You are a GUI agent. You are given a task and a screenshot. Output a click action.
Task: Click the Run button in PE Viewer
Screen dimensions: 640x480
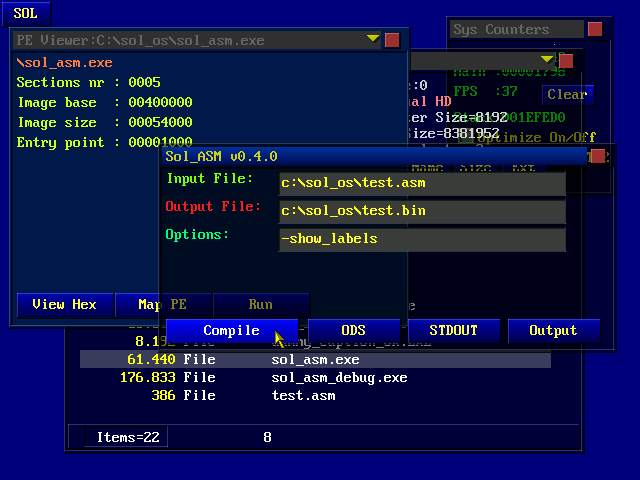(260, 304)
